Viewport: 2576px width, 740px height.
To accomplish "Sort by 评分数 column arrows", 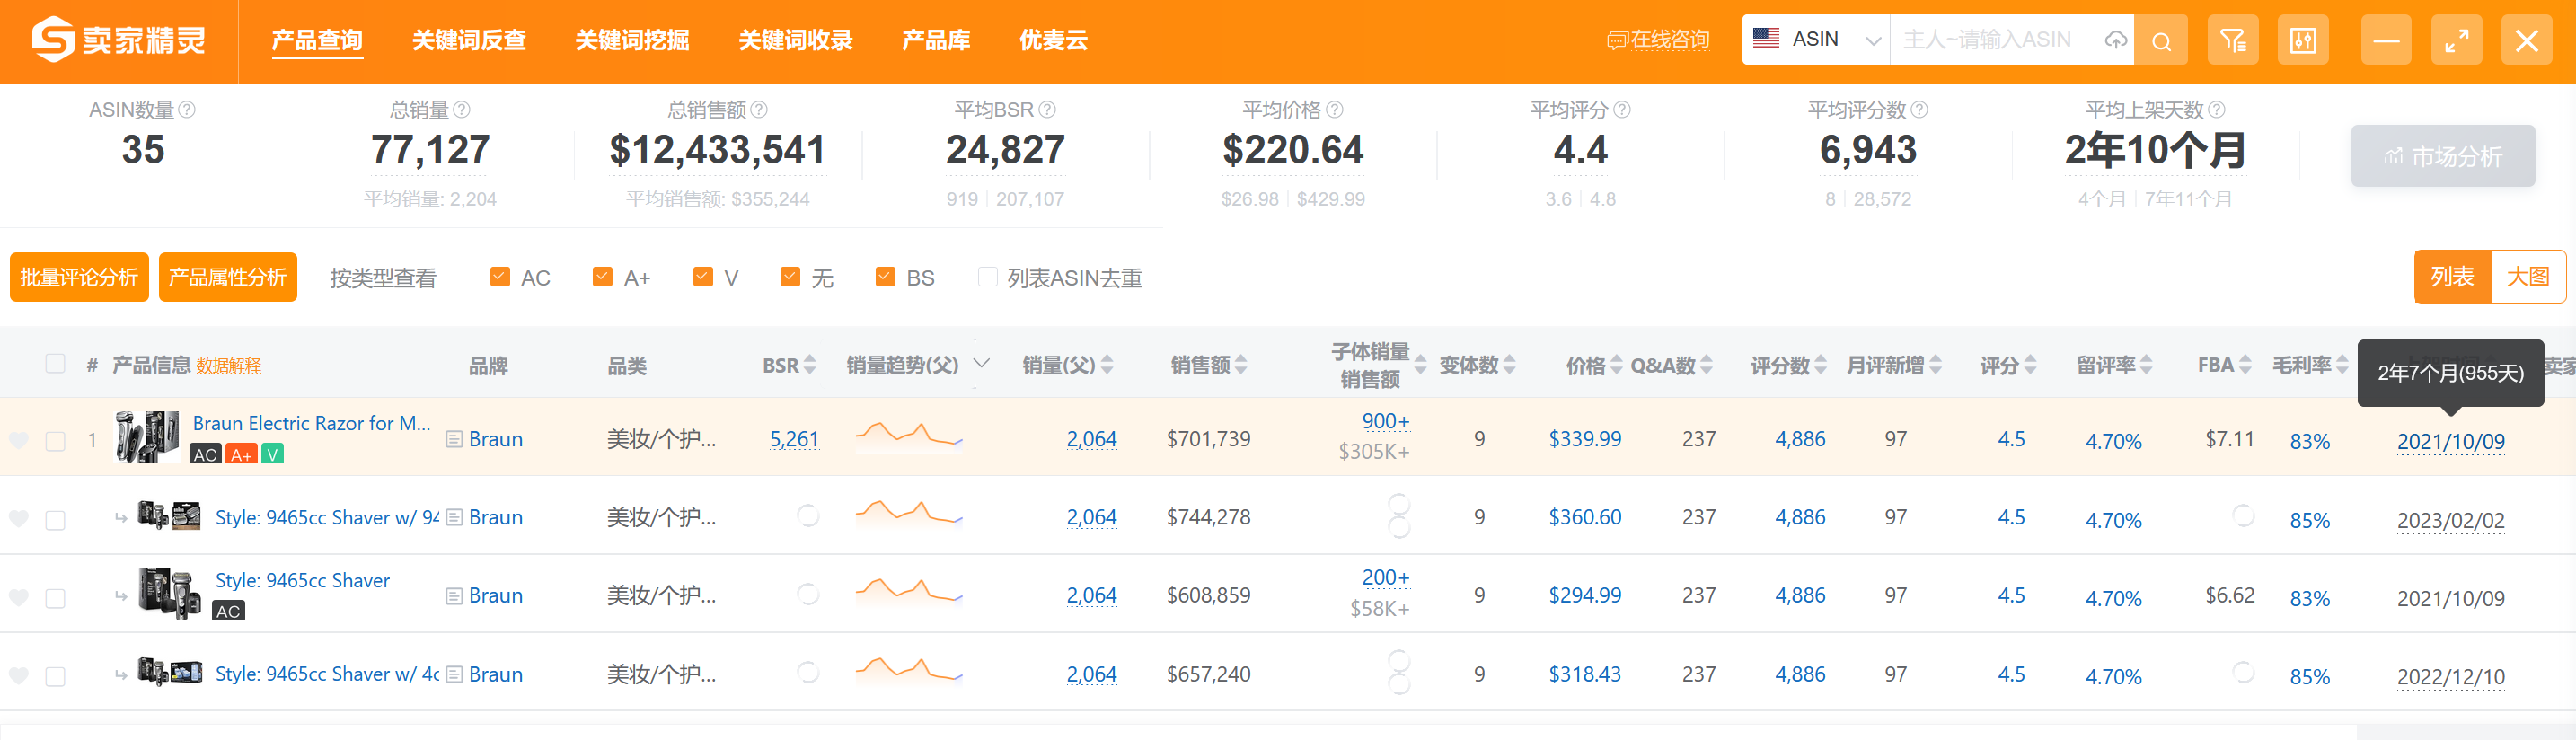I will pyautogui.click(x=1820, y=365).
